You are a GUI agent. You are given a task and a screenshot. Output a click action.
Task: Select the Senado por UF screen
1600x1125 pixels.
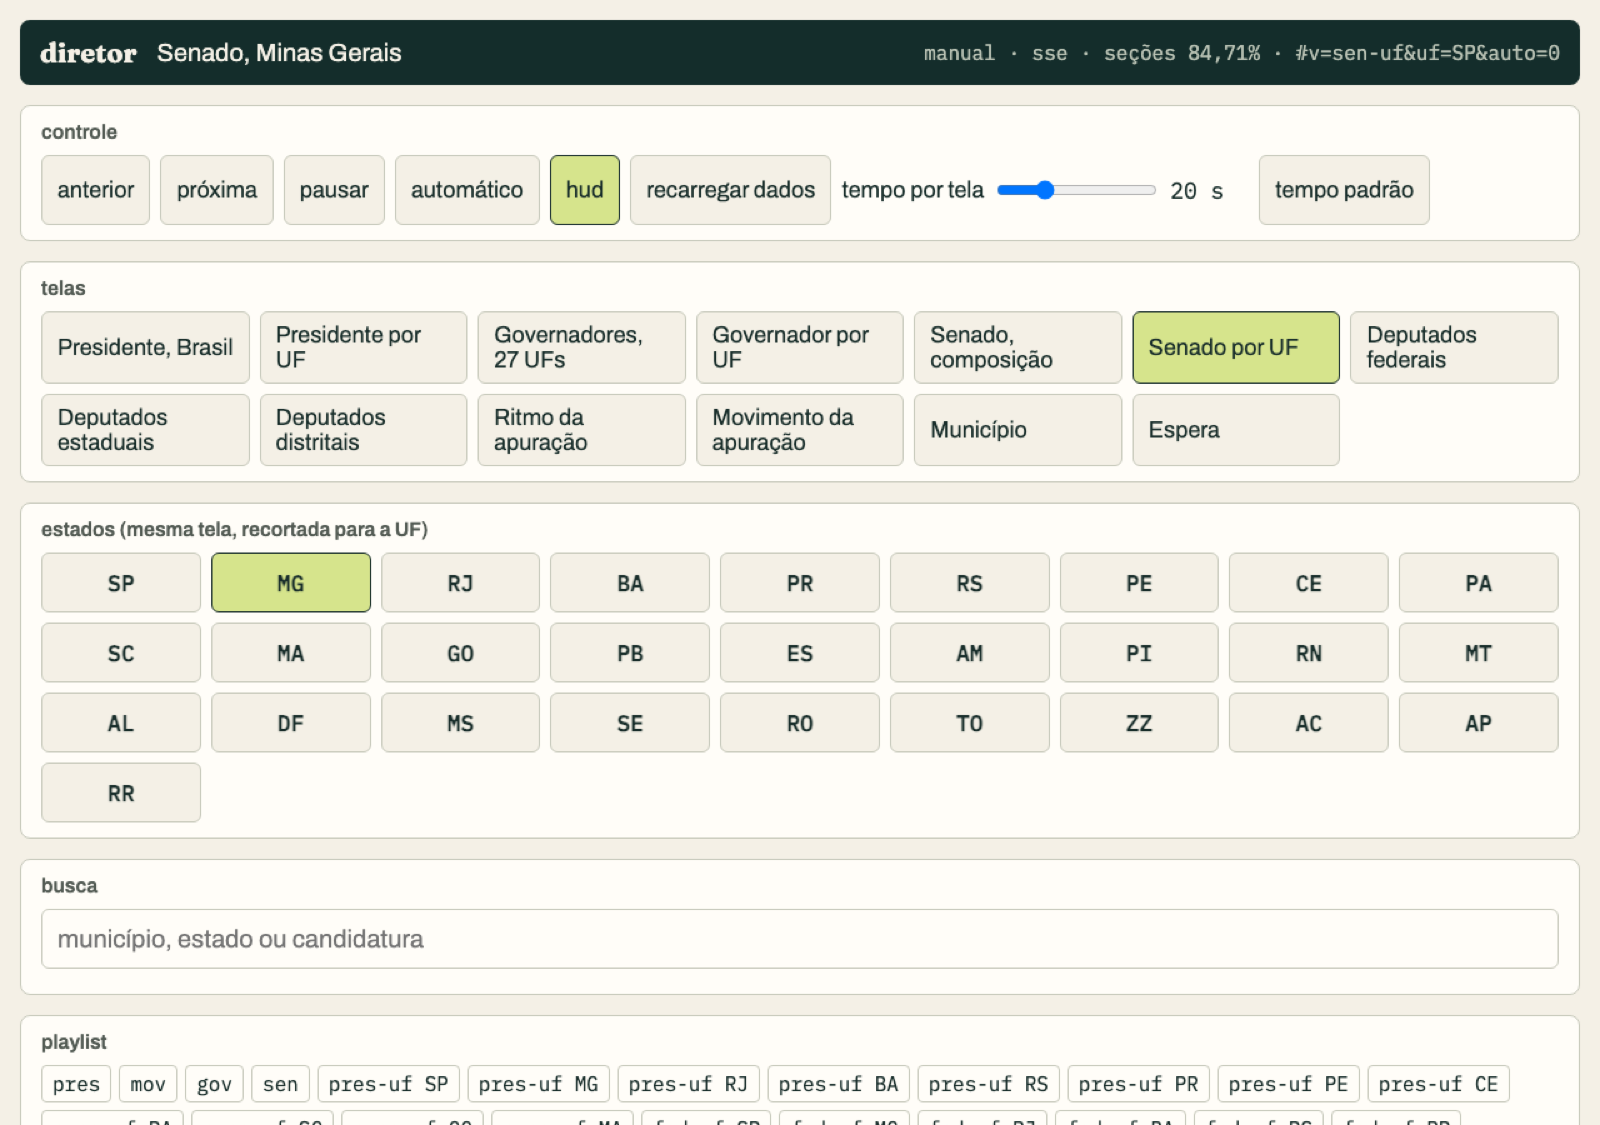(x=1236, y=347)
